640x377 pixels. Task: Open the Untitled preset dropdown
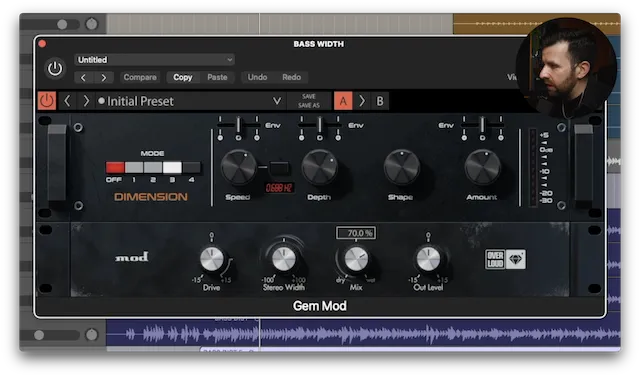pos(155,60)
